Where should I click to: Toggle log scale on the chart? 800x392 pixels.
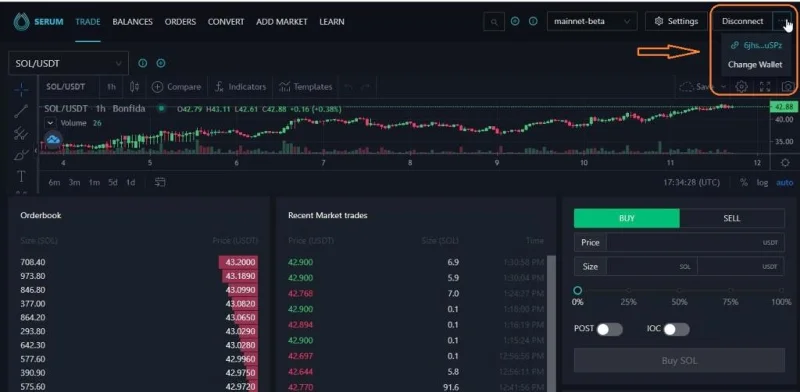click(762, 182)
